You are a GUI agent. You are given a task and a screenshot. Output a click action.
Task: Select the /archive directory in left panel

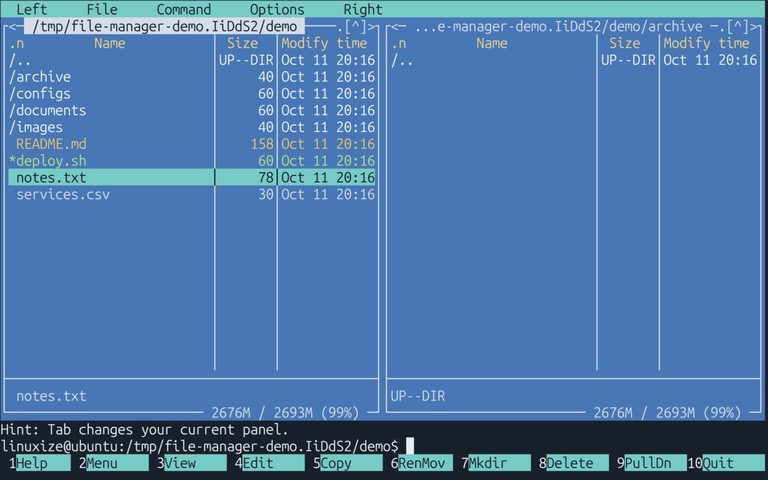[x=192, y=77]
